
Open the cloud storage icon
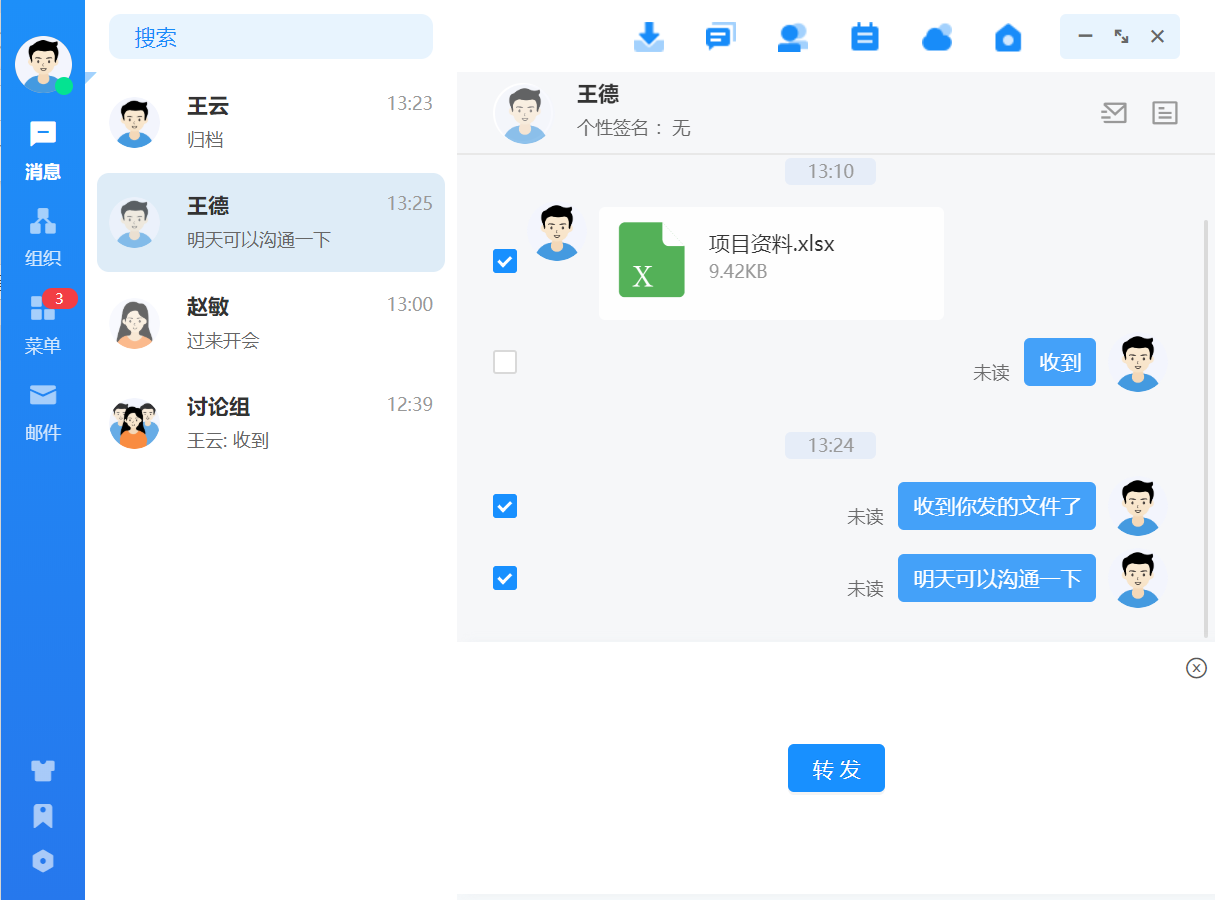936,37
